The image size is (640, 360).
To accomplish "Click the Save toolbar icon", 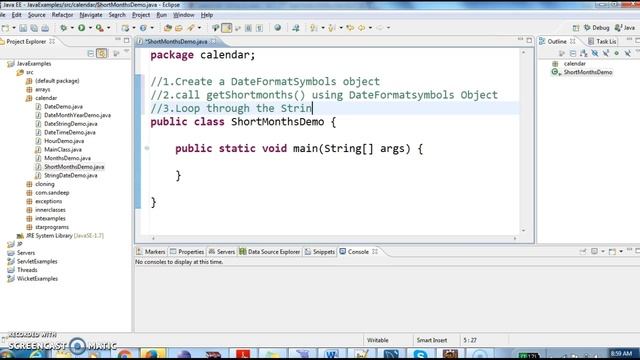I will [23, 28].
